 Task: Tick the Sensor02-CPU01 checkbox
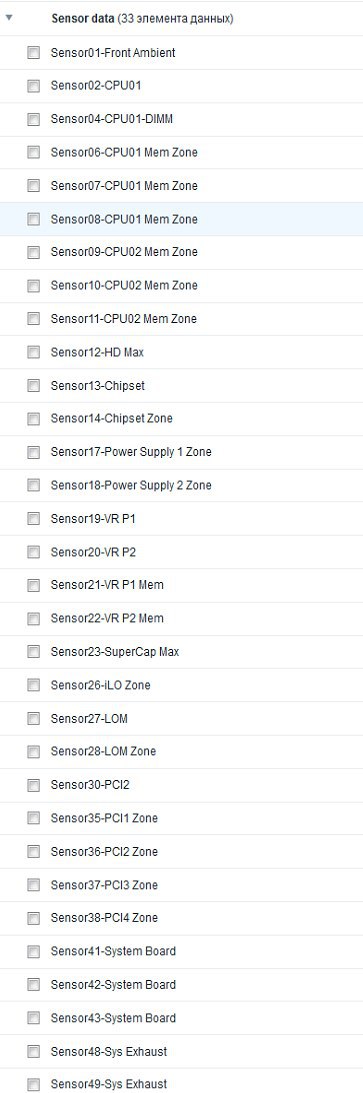[x=33, y=86]
